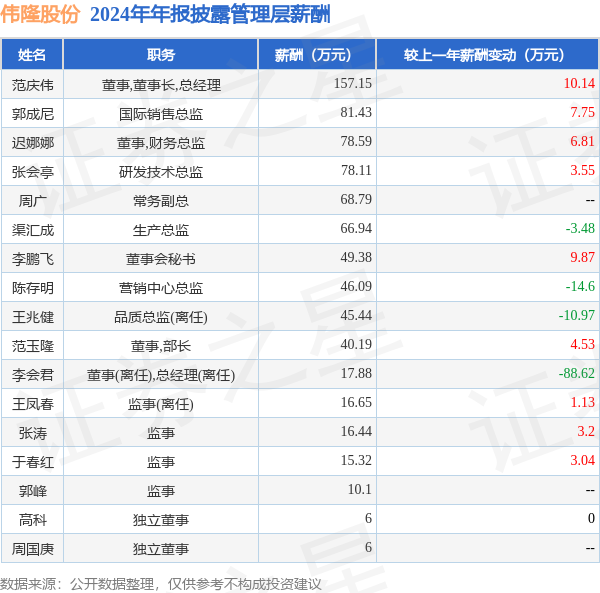Click the salary value 68.79
600x593 pixels.
356,199
